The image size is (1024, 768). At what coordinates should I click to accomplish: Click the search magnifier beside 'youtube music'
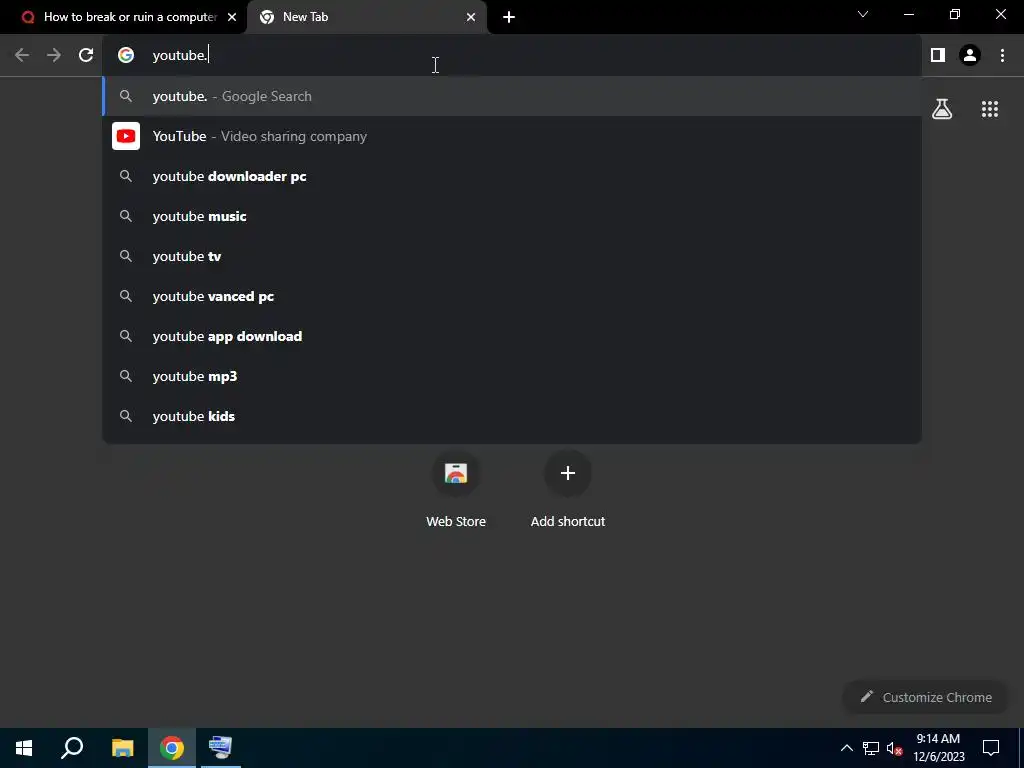click(x=126, y=216)
